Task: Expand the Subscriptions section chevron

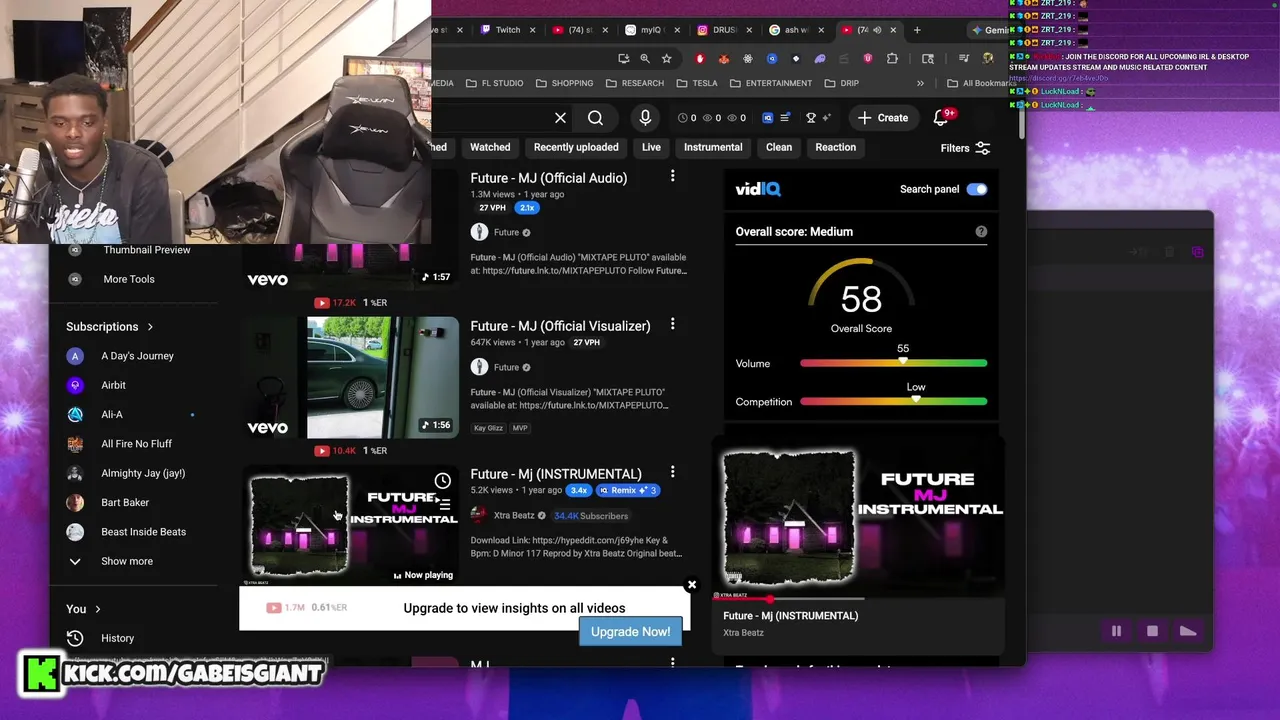Action: coord(150,327)
